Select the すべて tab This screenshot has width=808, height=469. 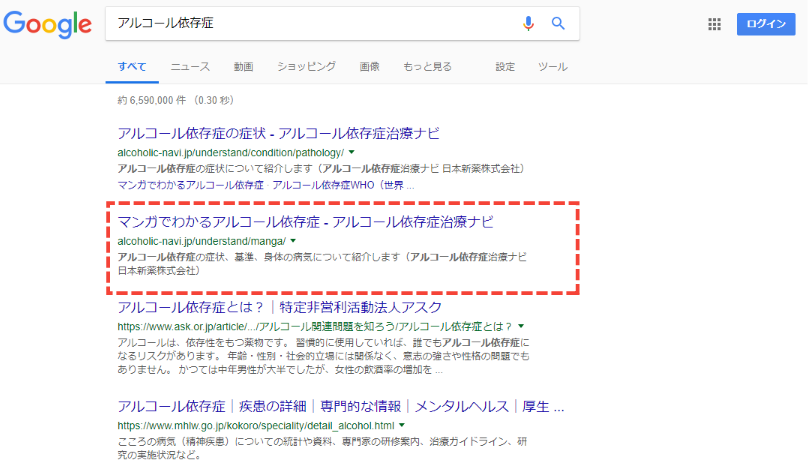pos(132,66)
